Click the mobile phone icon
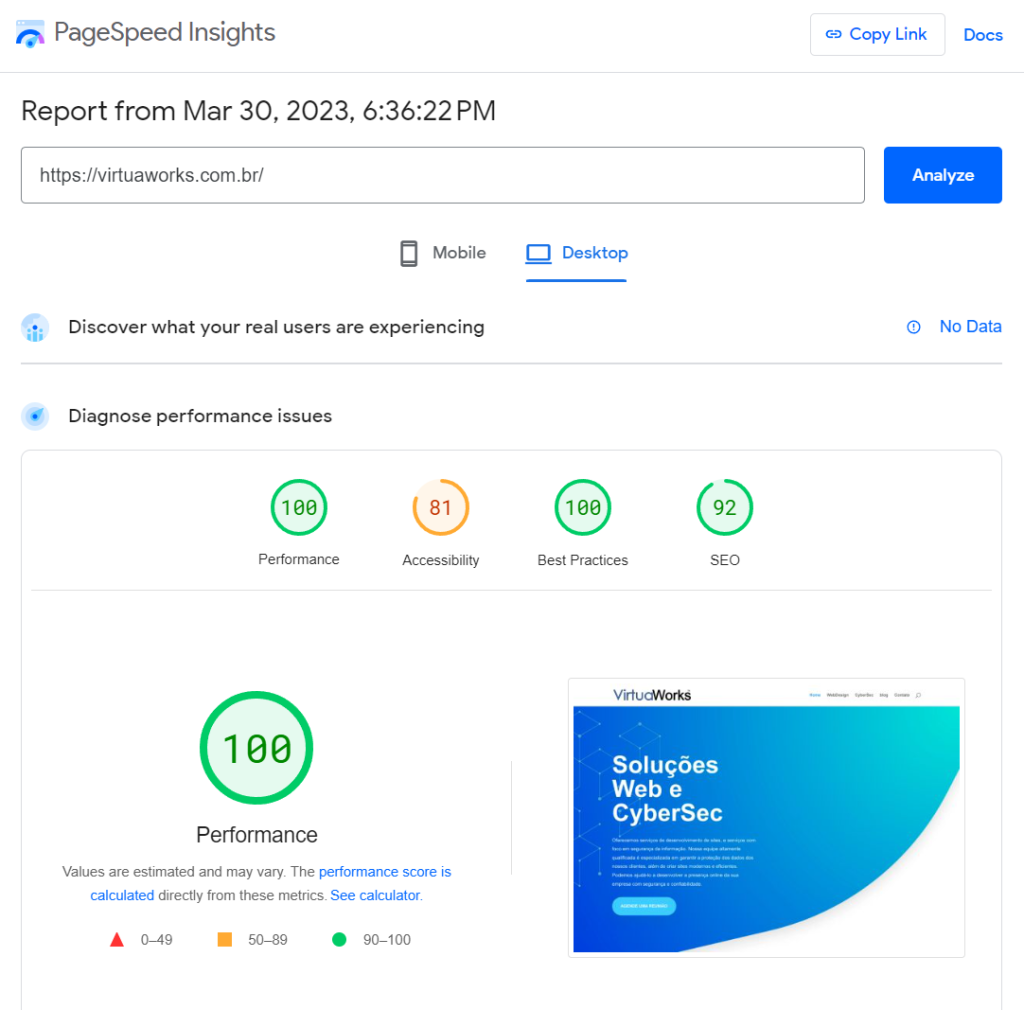The height and width of the screenshot is (1010, 1024). 409,253
